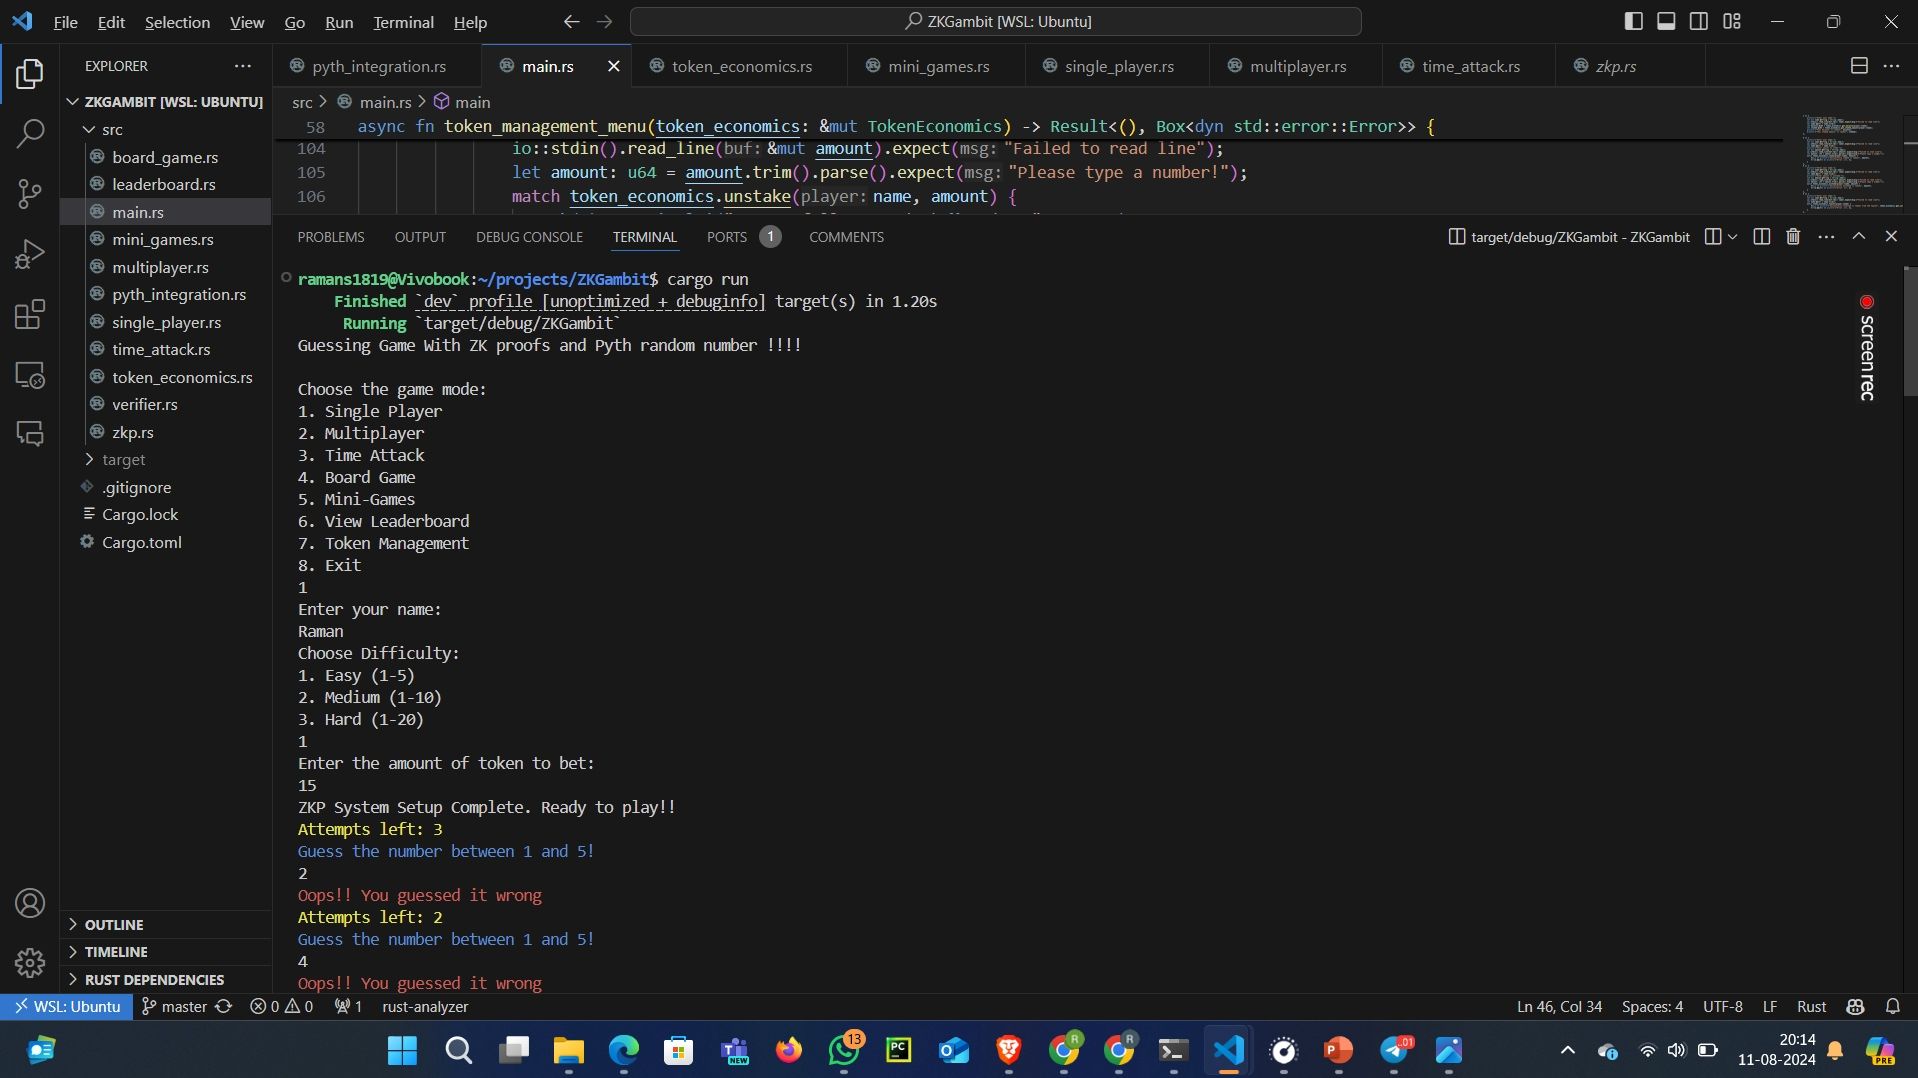Open Manage settings gear

[x=30, y=962]
